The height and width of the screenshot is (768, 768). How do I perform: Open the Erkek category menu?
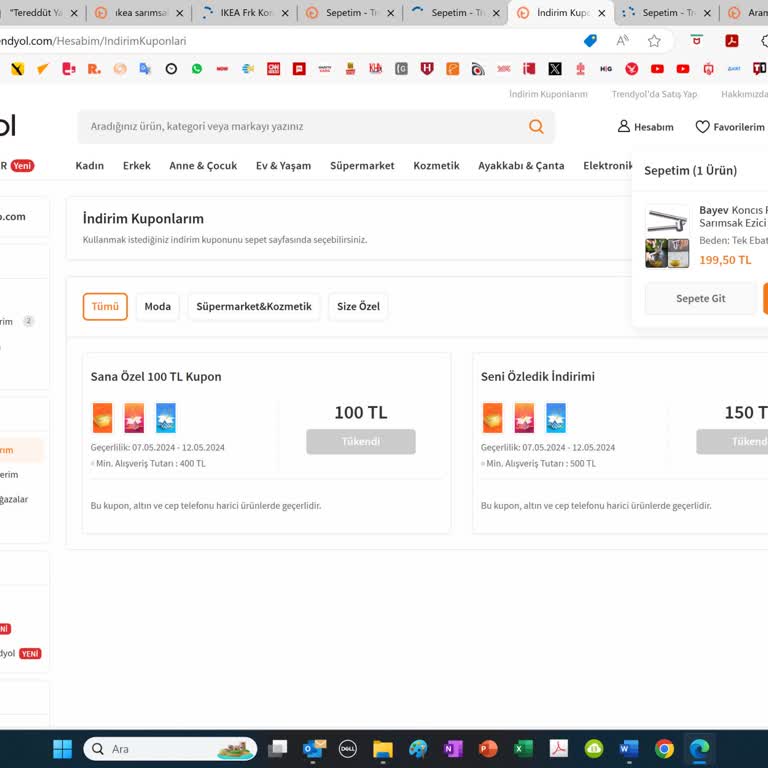137,166
